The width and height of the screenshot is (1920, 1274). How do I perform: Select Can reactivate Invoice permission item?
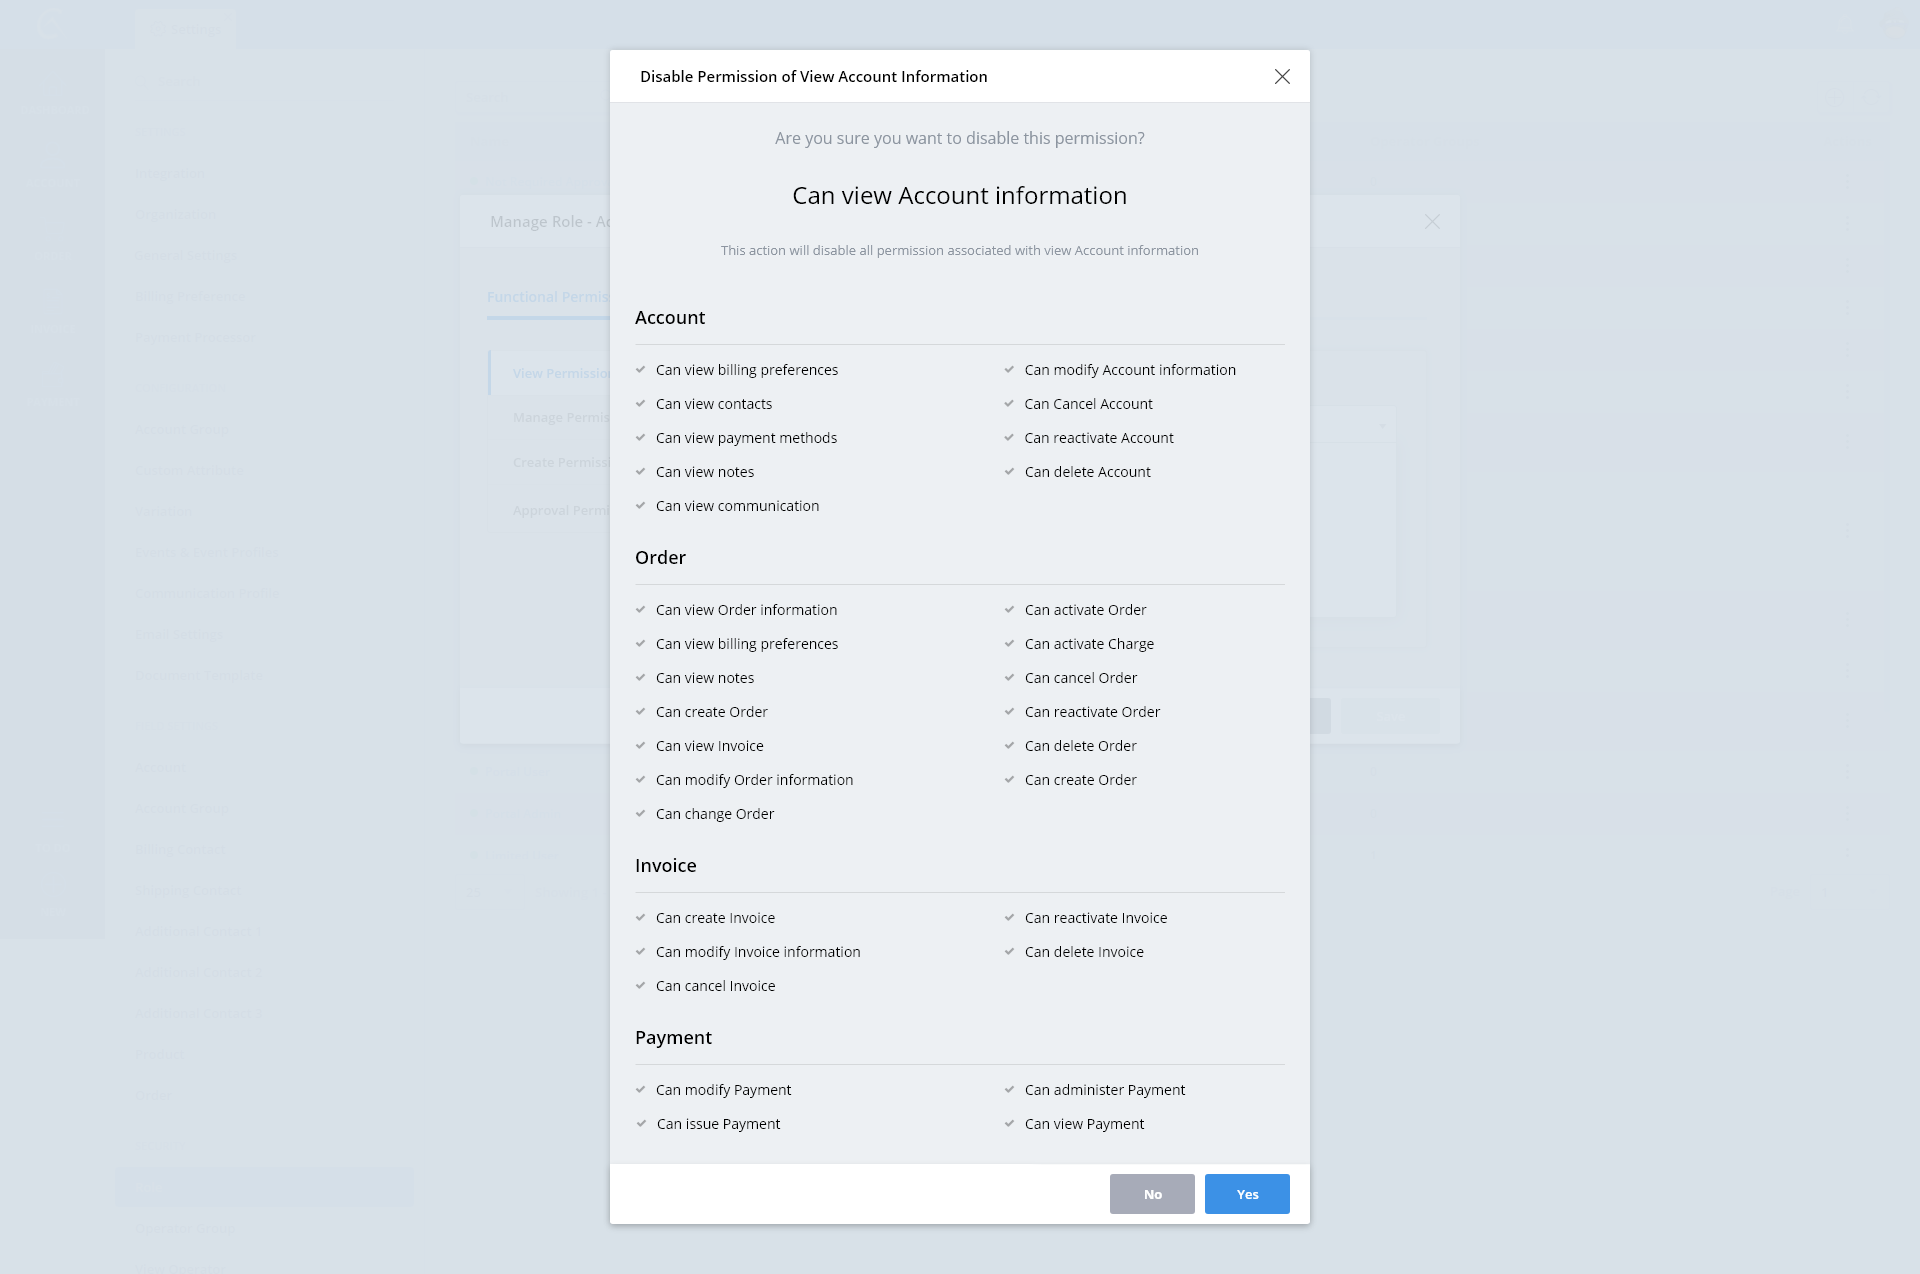click(1095, 918)
